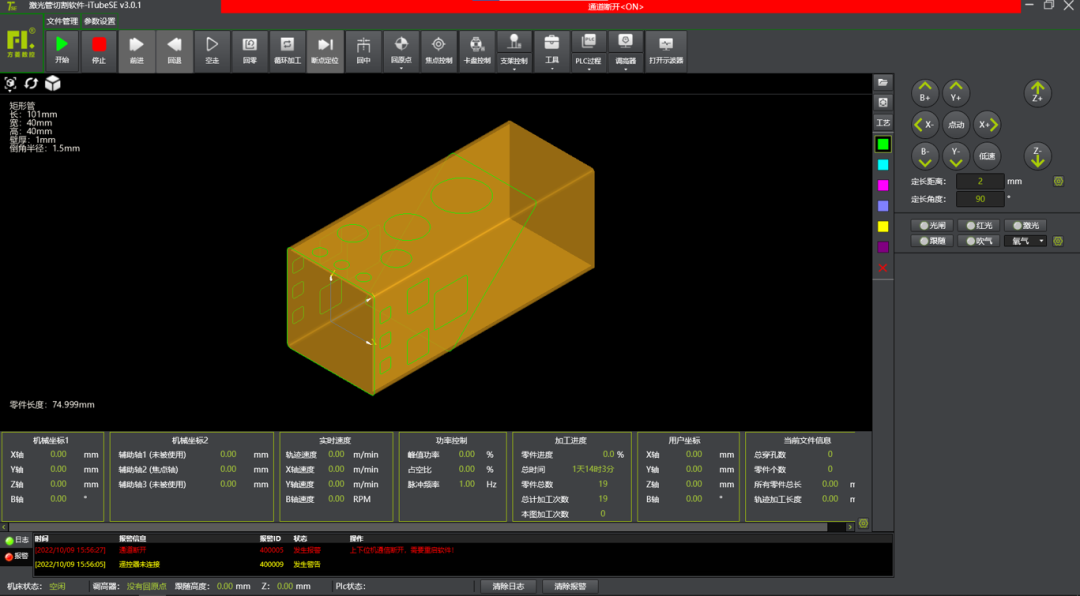The image size is (1080, 596).
Task: Select the 日志 log indicator tab
Action: tap(17, 540)
